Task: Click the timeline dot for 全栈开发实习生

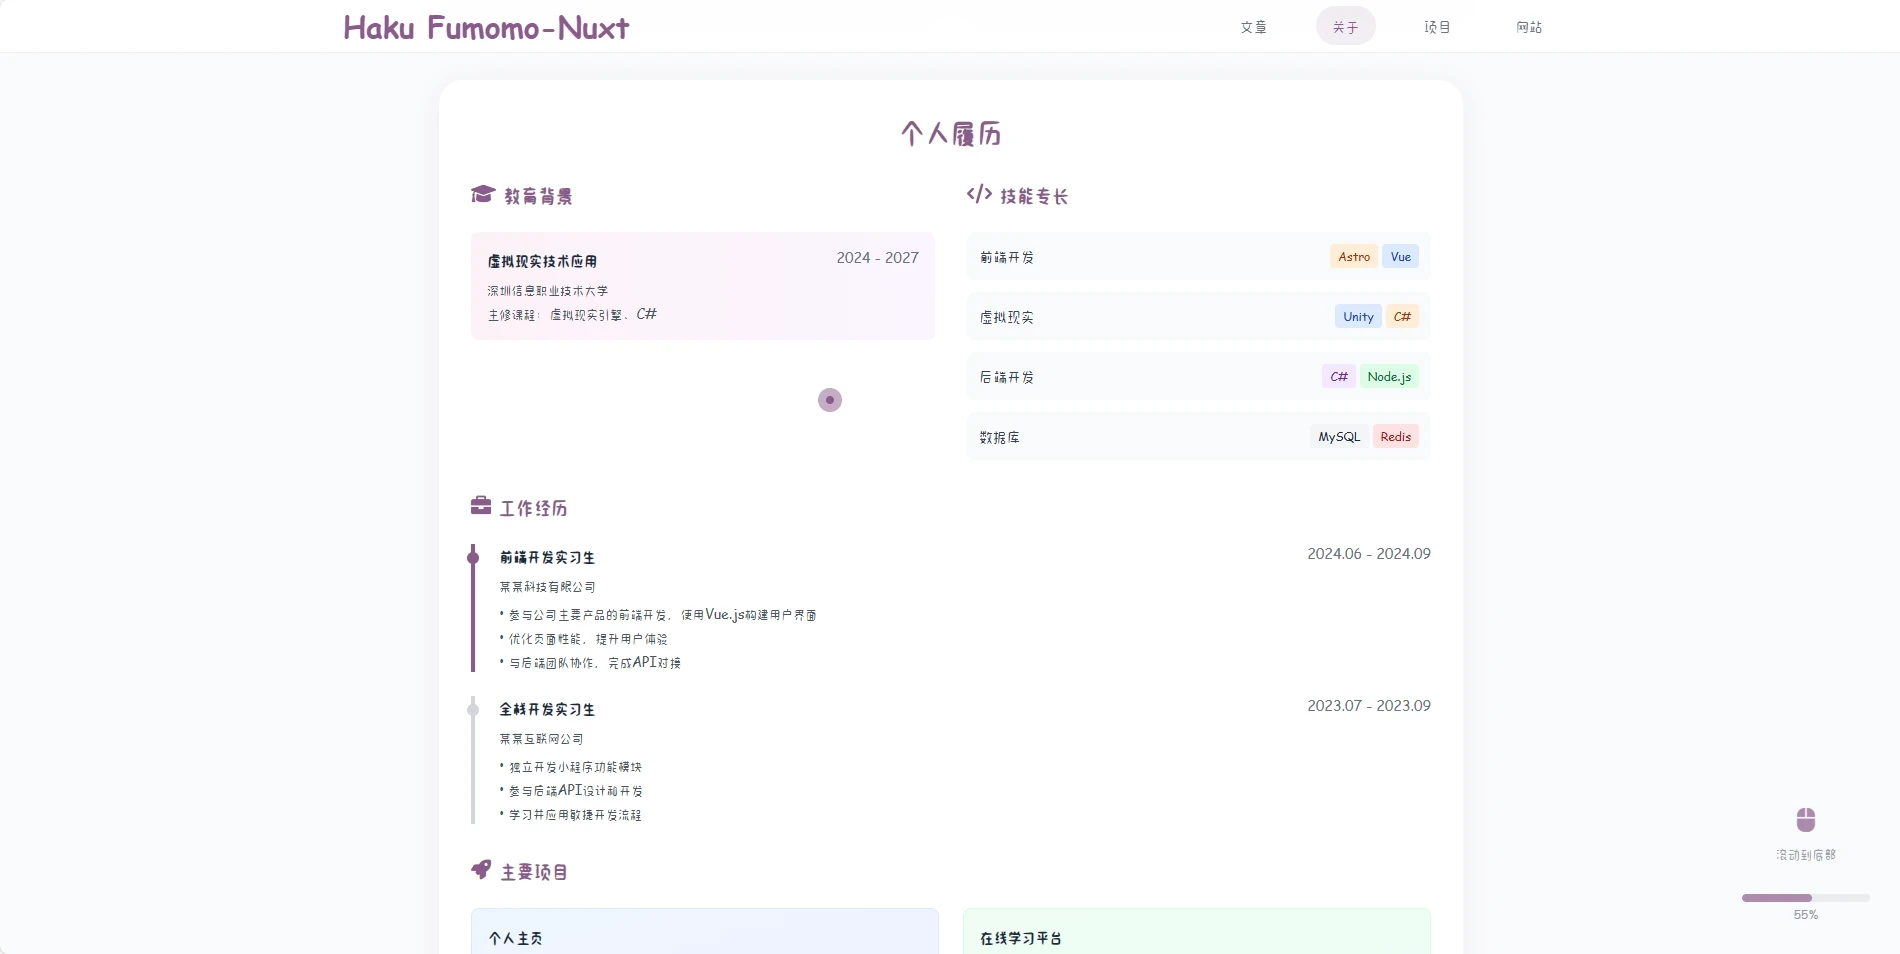Action: click(x=473, y=710)
